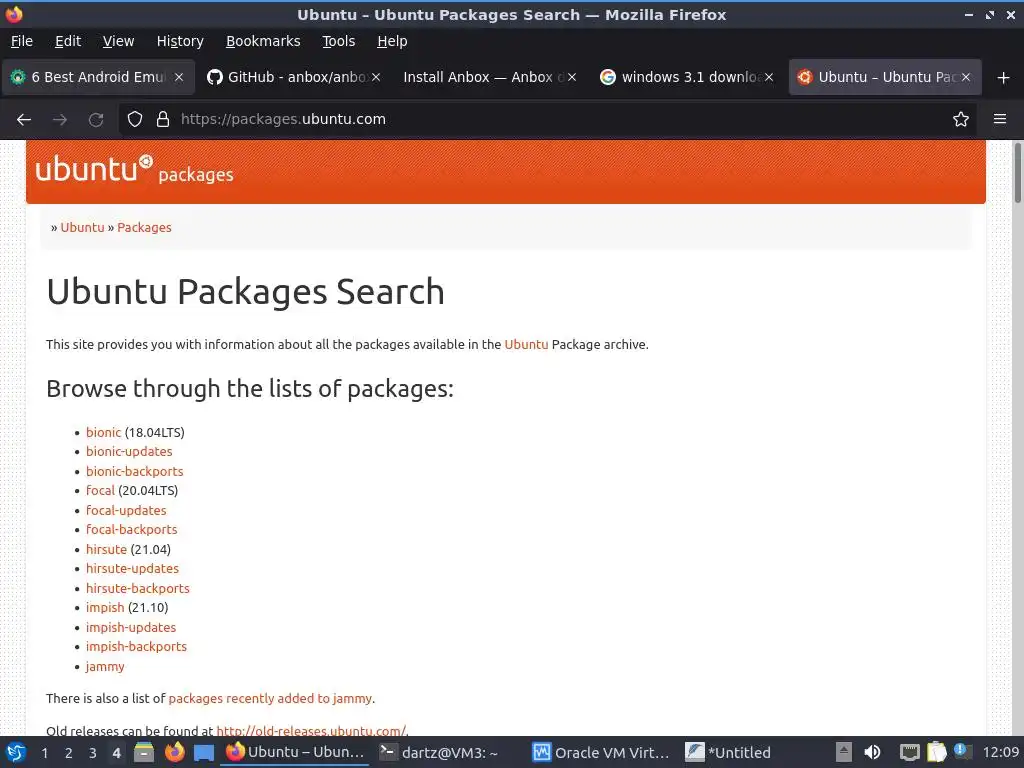Viewport: 1024px width, 768px height.
Task: Open the History menu
Action: tap(180, 41)
